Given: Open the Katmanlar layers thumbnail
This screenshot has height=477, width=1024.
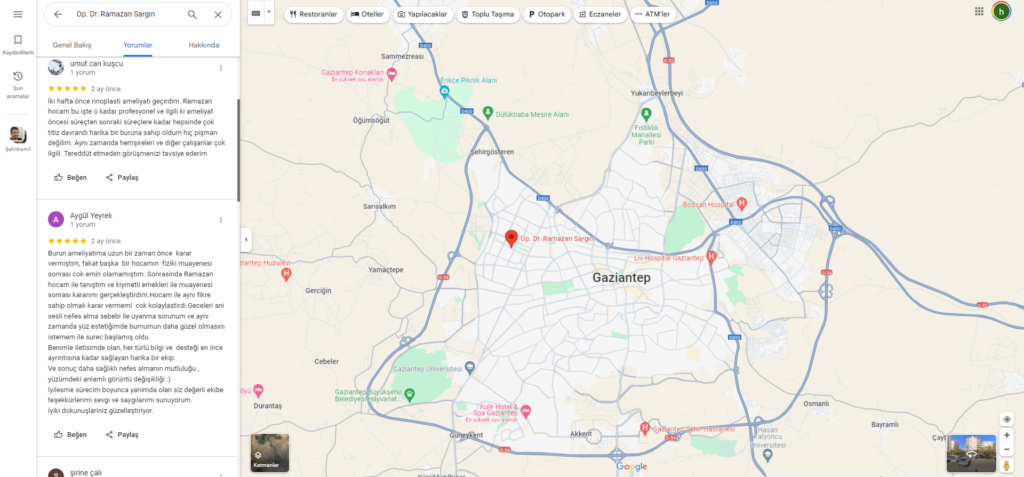Looking at the screenshot, I should pyautogui.click(x=270, y=453).
